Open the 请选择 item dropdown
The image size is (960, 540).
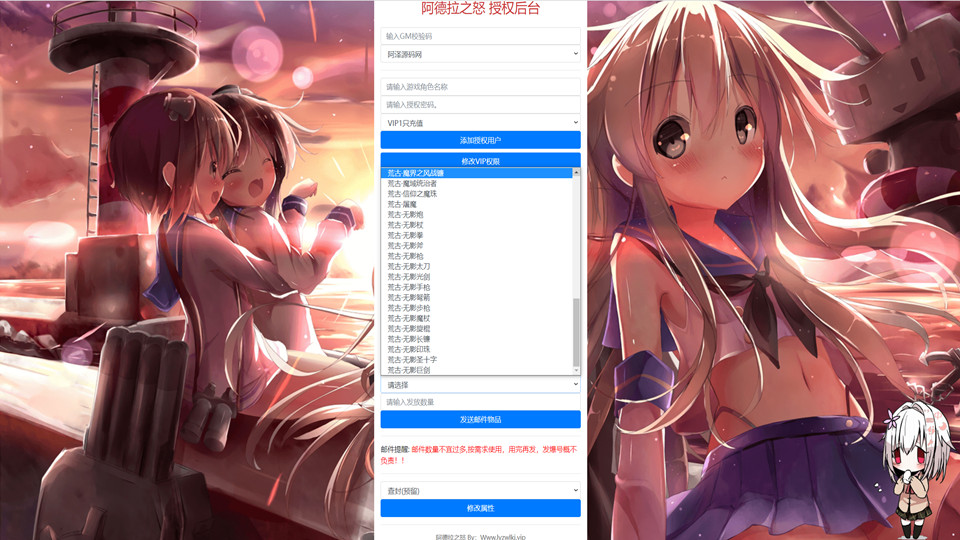[x=480, y=385]
